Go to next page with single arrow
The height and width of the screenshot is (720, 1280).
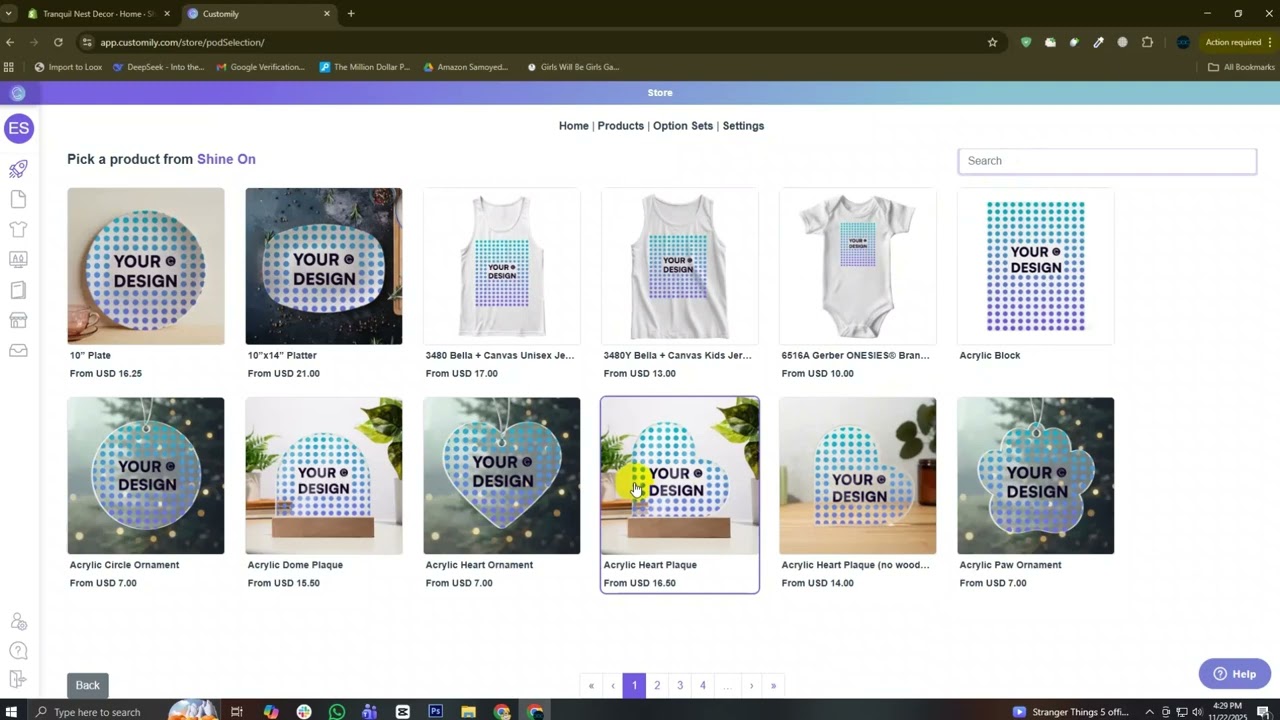click(x=751, y=685)
